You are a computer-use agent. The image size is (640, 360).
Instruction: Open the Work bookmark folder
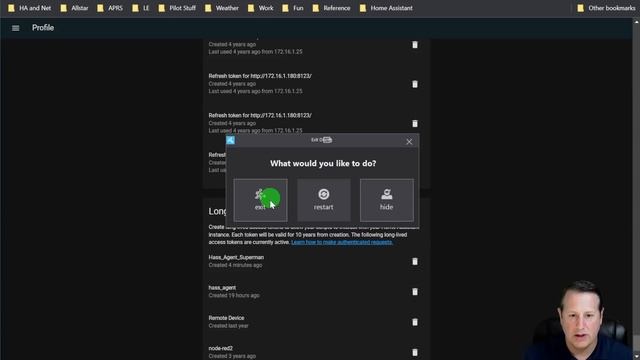(260, 8)
